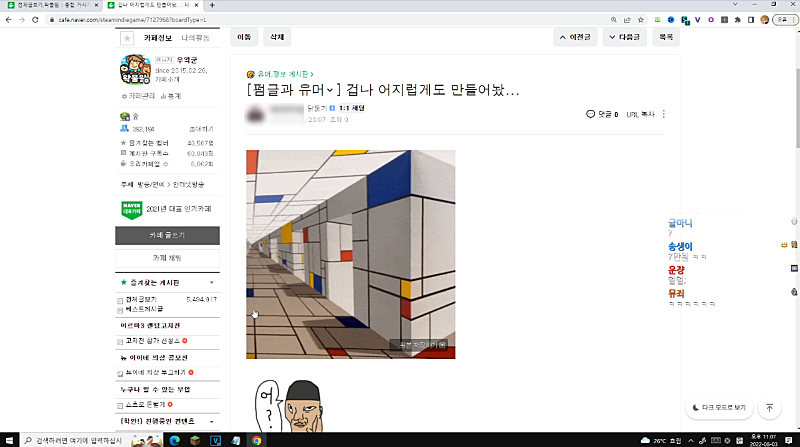Screen dimensions: 800x447
Task: Click the cafe favorite star icon
Action: [x=127, y=38]
